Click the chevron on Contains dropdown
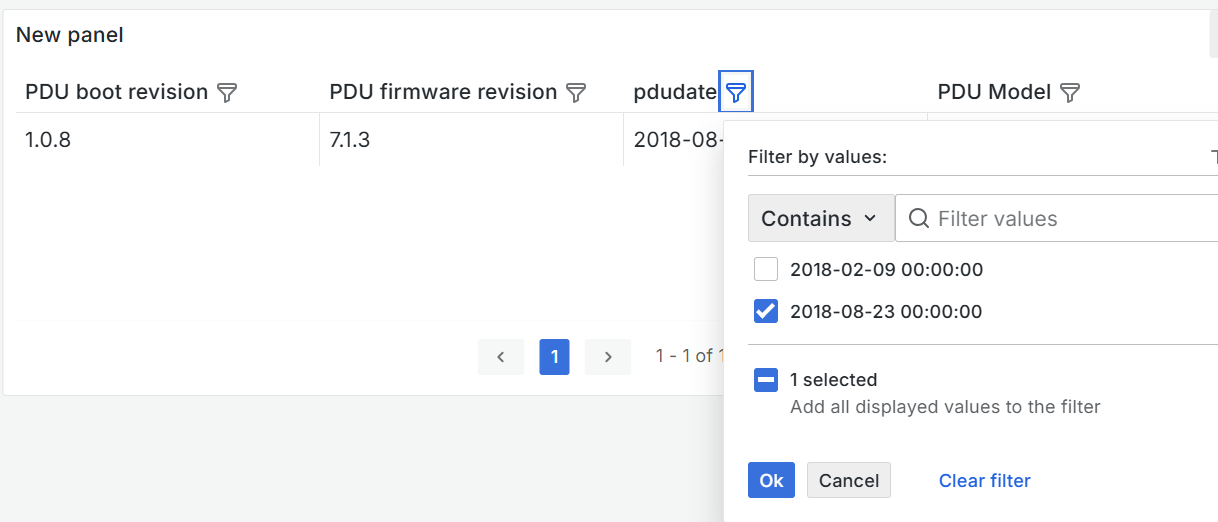 [869, 218]
